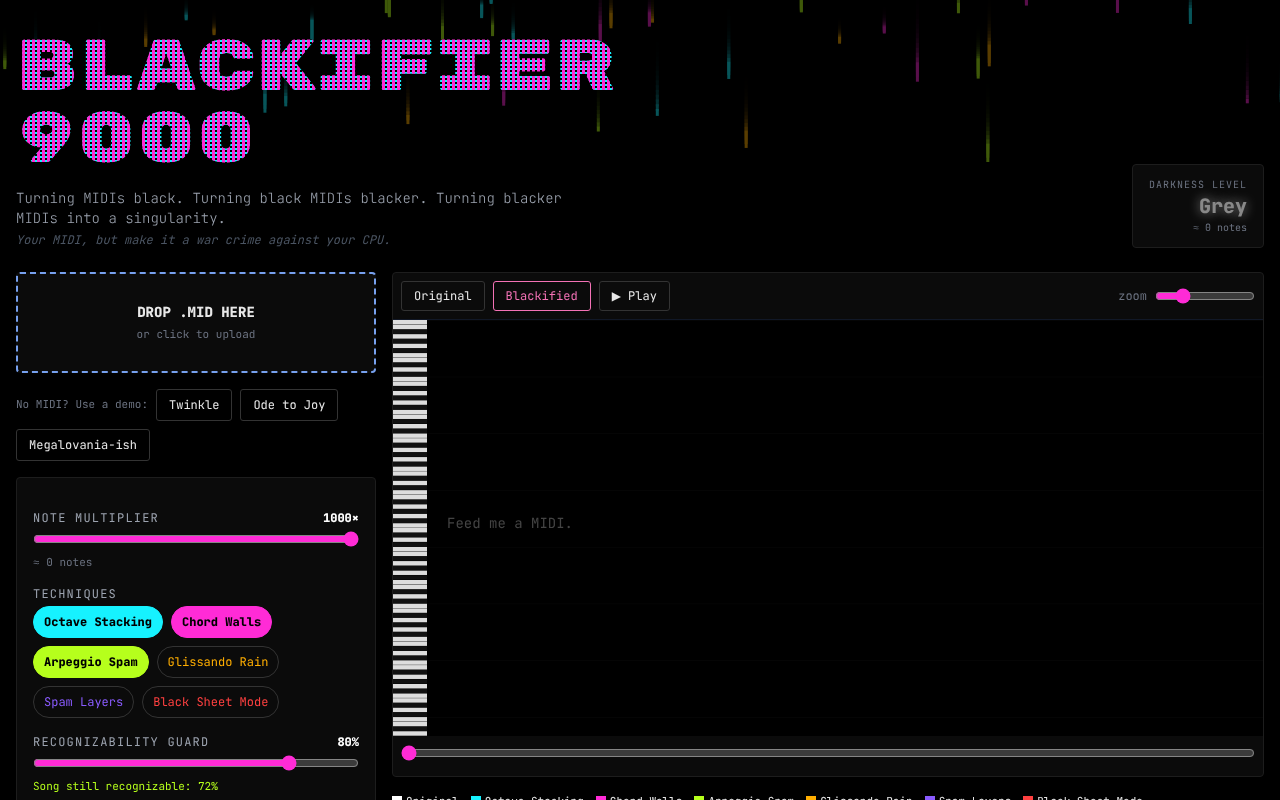Disable the Chord Walls technique
Screen dimensions: 1280x800
[221, 622]
